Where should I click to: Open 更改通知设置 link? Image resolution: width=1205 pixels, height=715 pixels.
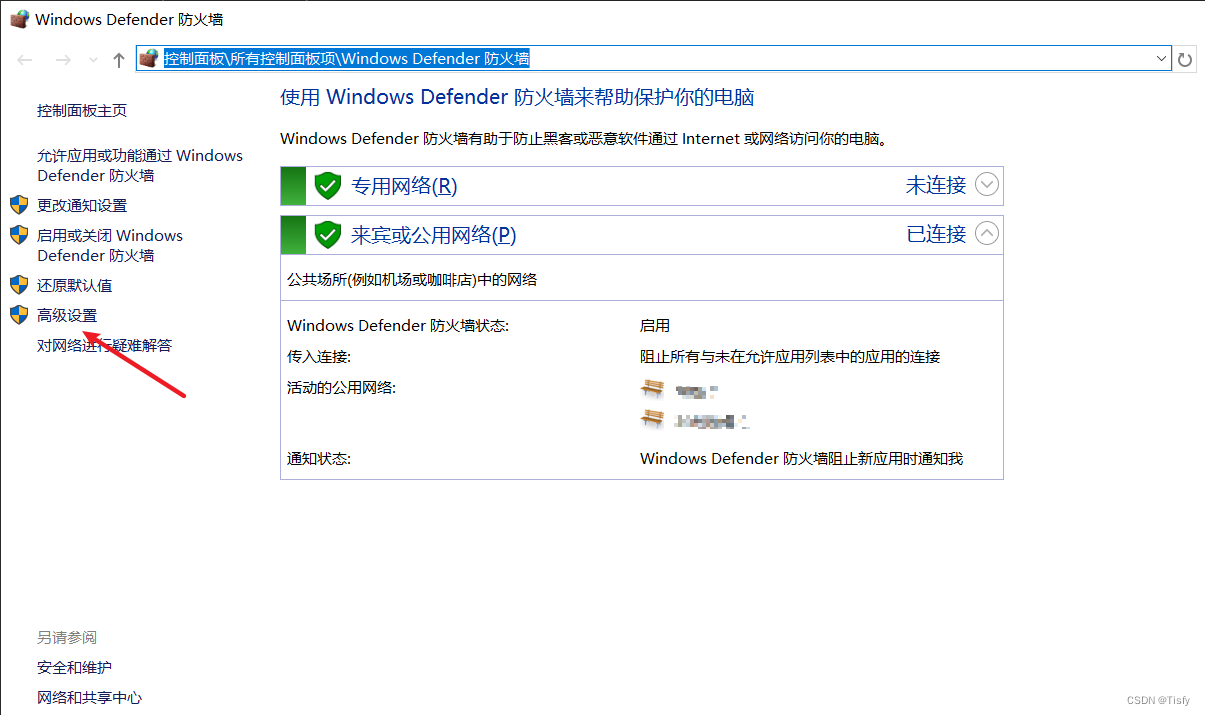(x=82, y=205)
